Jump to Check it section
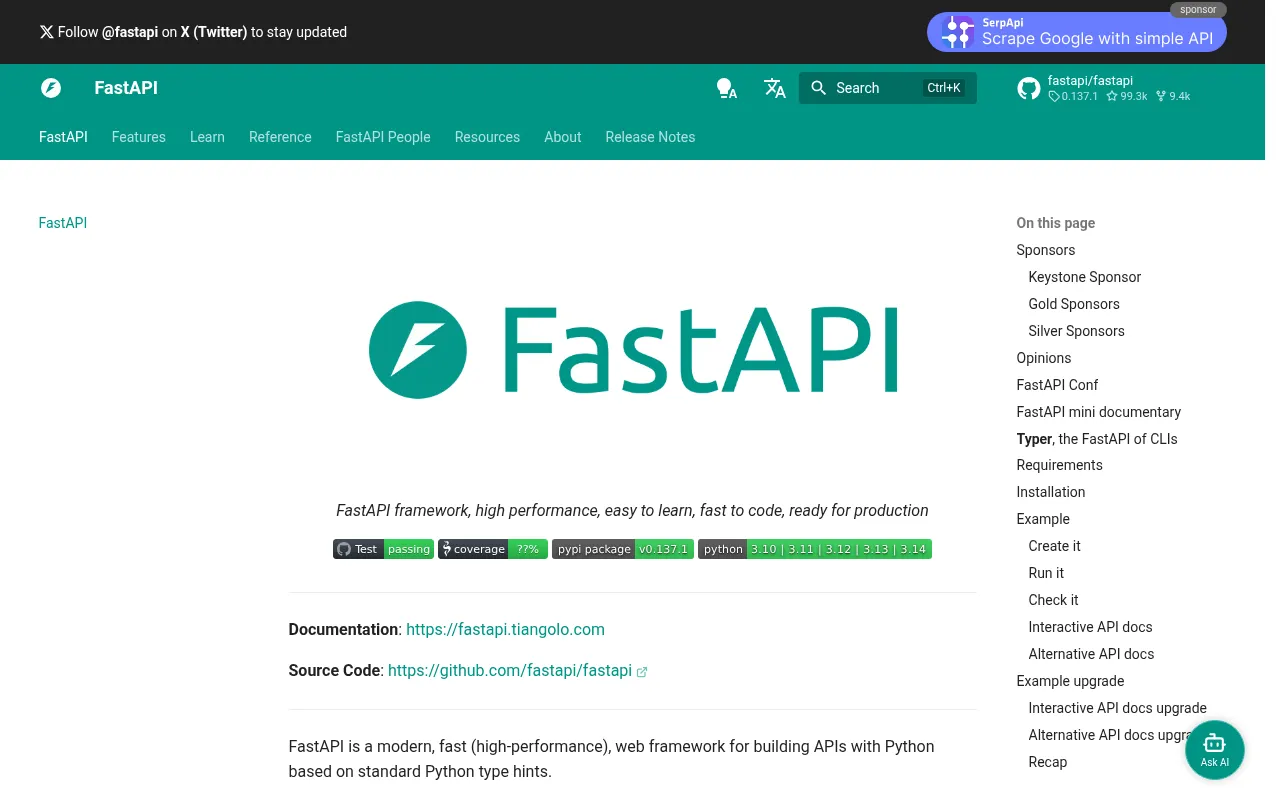Image resolution: width=1280 pixels, height=800 pixels. 1054,600
